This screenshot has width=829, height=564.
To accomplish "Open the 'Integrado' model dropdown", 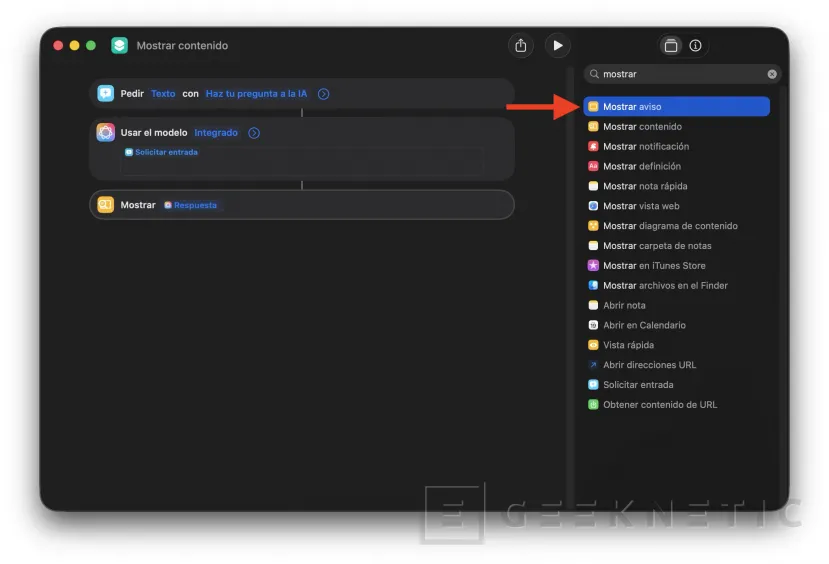I will point(216,133).
